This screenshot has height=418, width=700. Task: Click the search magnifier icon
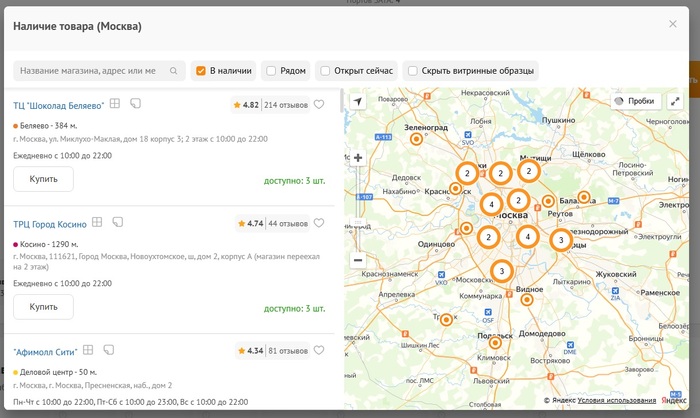tap(173, 71)
